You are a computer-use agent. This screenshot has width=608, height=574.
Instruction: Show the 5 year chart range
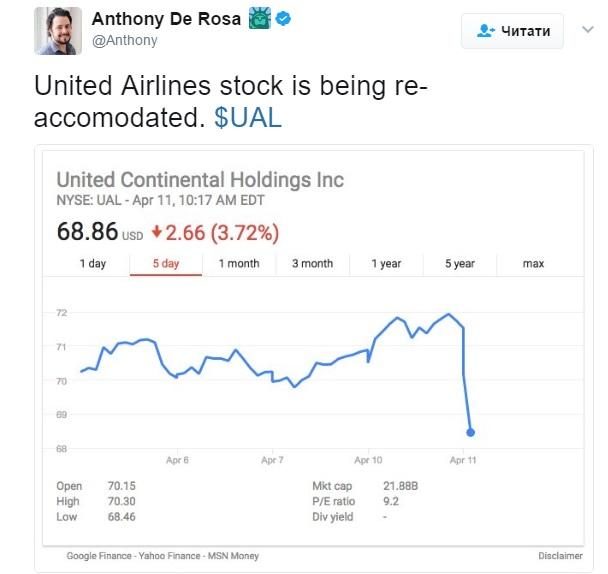pos(460,264)
